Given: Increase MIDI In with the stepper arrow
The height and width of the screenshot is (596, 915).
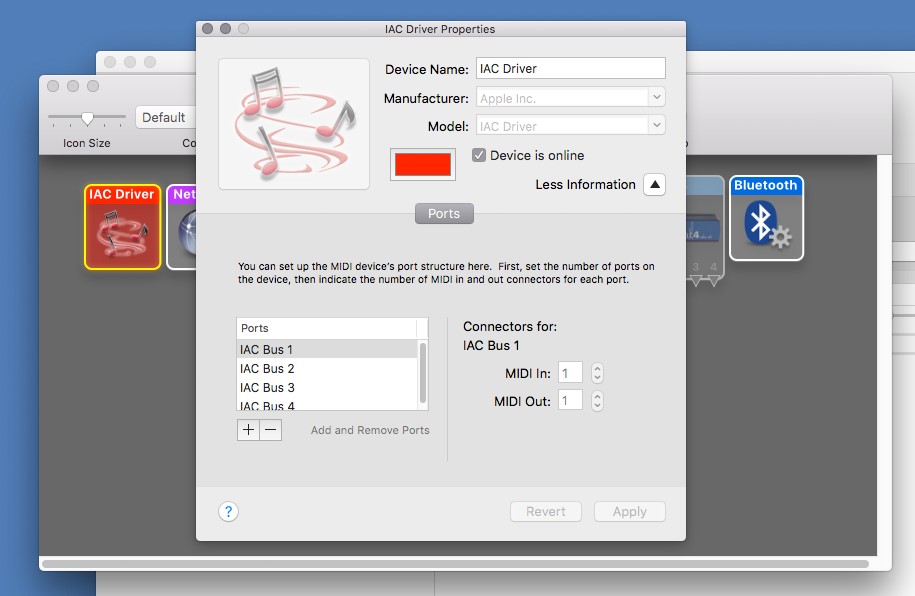Looking at the screenshot, I should pos(595,367).
